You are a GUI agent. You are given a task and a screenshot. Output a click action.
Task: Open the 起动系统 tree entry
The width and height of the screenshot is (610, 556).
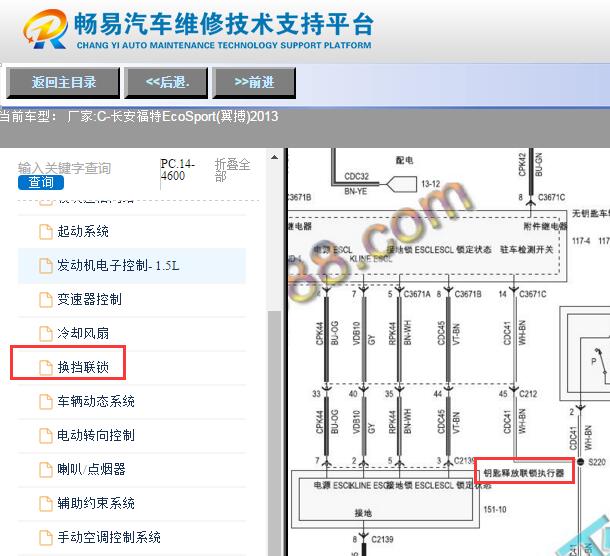tap(132, 232)
